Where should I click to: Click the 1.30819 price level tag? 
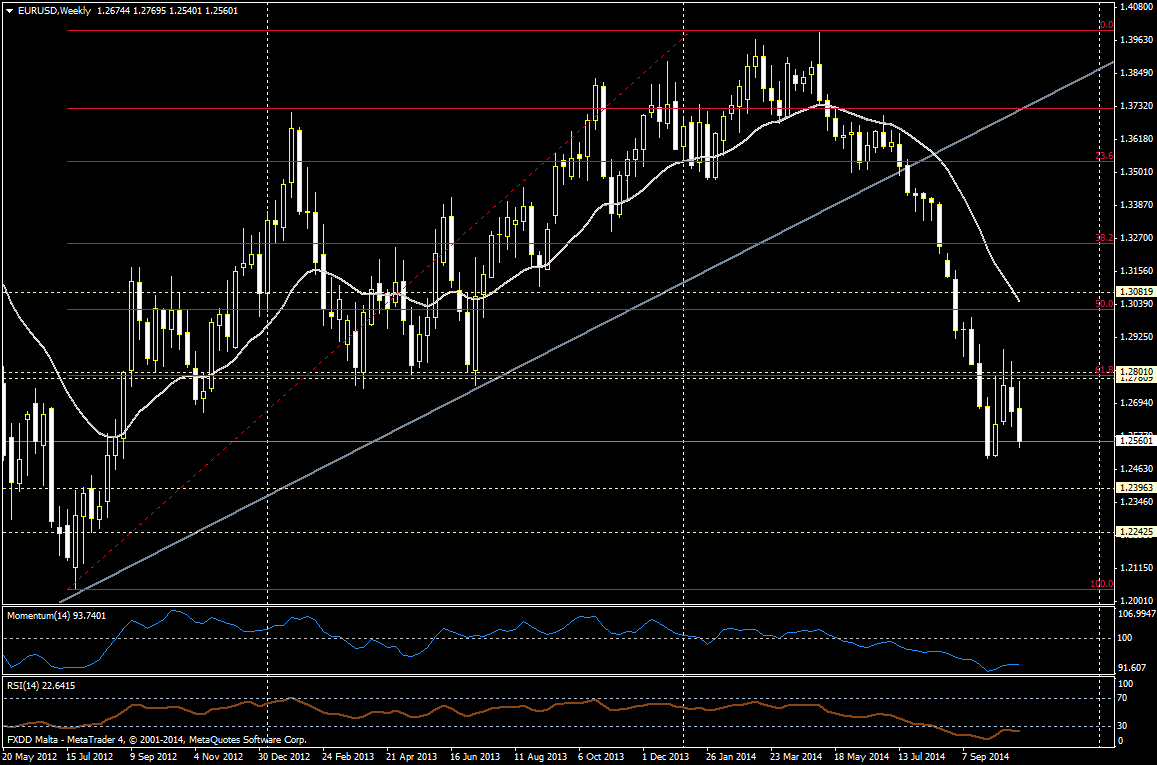[1136, 291]
